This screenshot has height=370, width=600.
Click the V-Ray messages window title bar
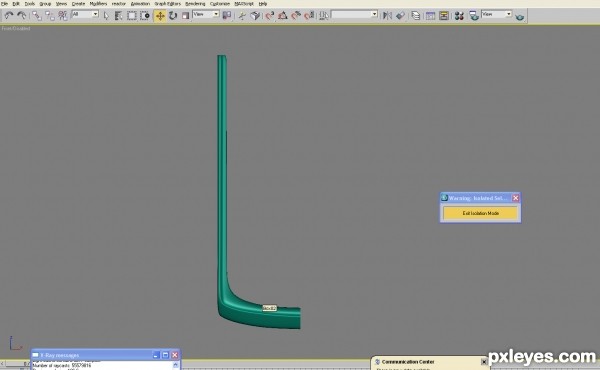coord(92,355)
